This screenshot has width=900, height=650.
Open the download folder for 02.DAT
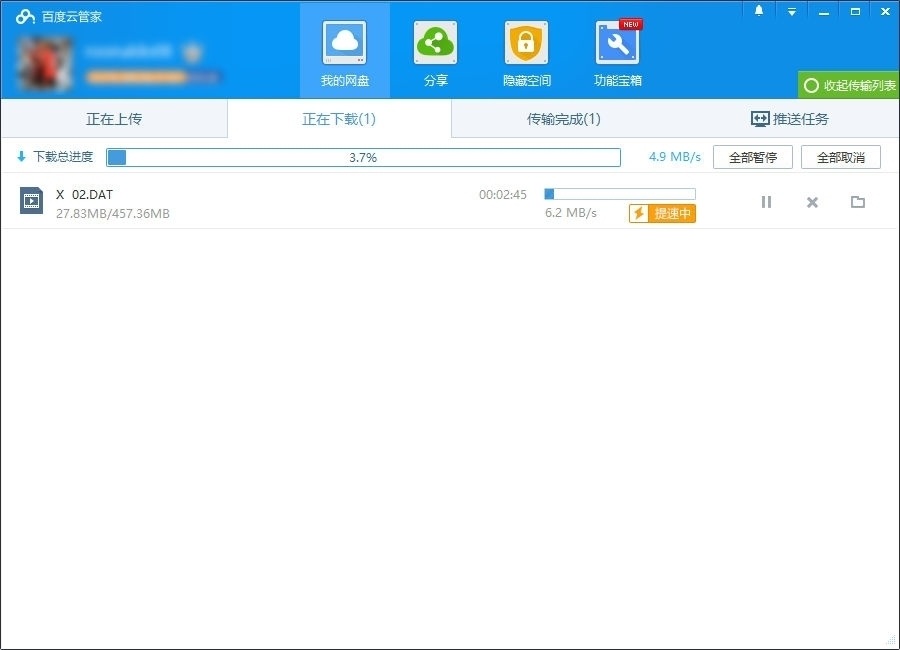tap(857, 202)
